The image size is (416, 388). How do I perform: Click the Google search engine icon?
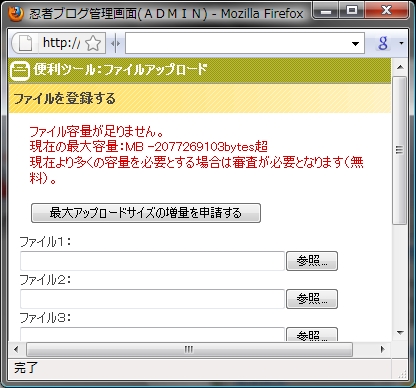point(383,43)
